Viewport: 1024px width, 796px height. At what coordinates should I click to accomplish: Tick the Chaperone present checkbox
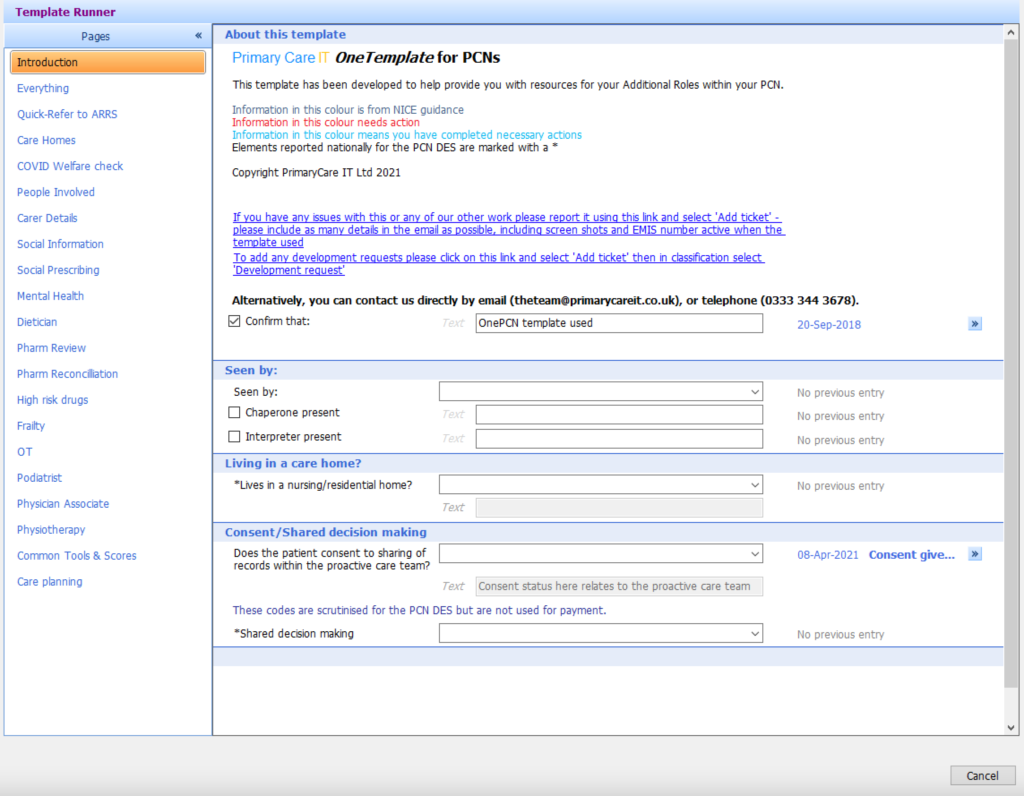234,413
